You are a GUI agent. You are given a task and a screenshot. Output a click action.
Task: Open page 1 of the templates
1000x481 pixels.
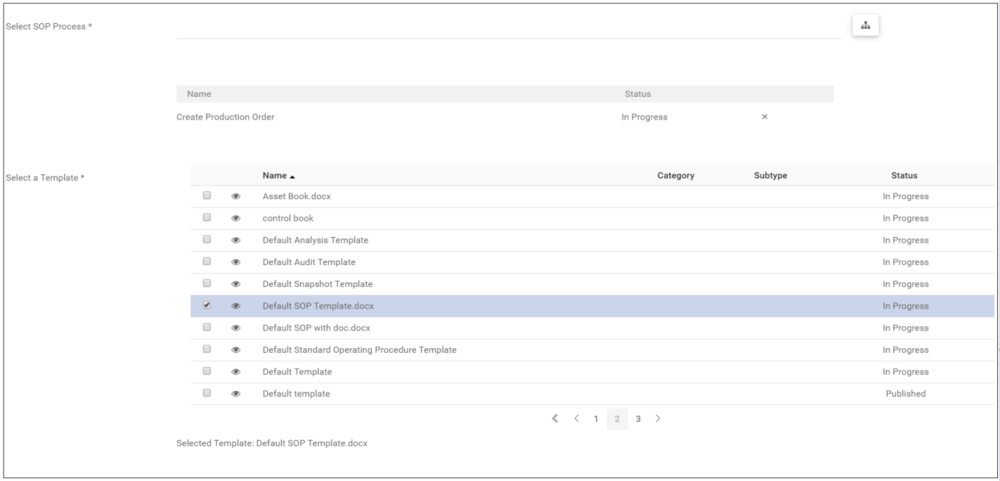click(x=596, y=419)
